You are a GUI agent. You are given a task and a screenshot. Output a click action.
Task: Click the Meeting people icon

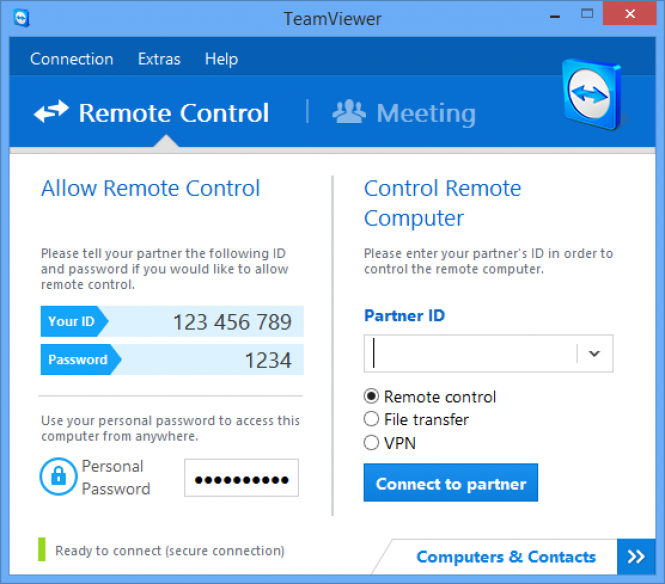(x=349, y=112)
